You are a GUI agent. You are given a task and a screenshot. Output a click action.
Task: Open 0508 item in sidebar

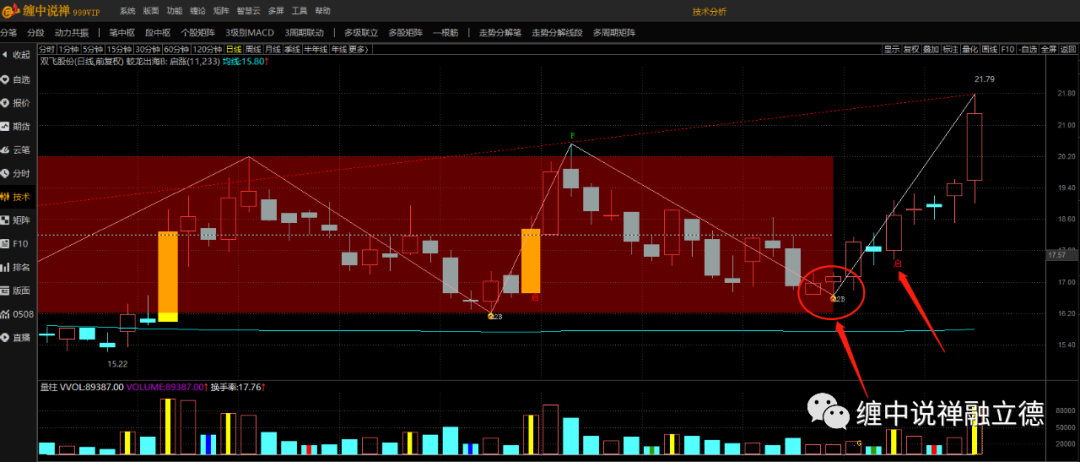(17, 315)
